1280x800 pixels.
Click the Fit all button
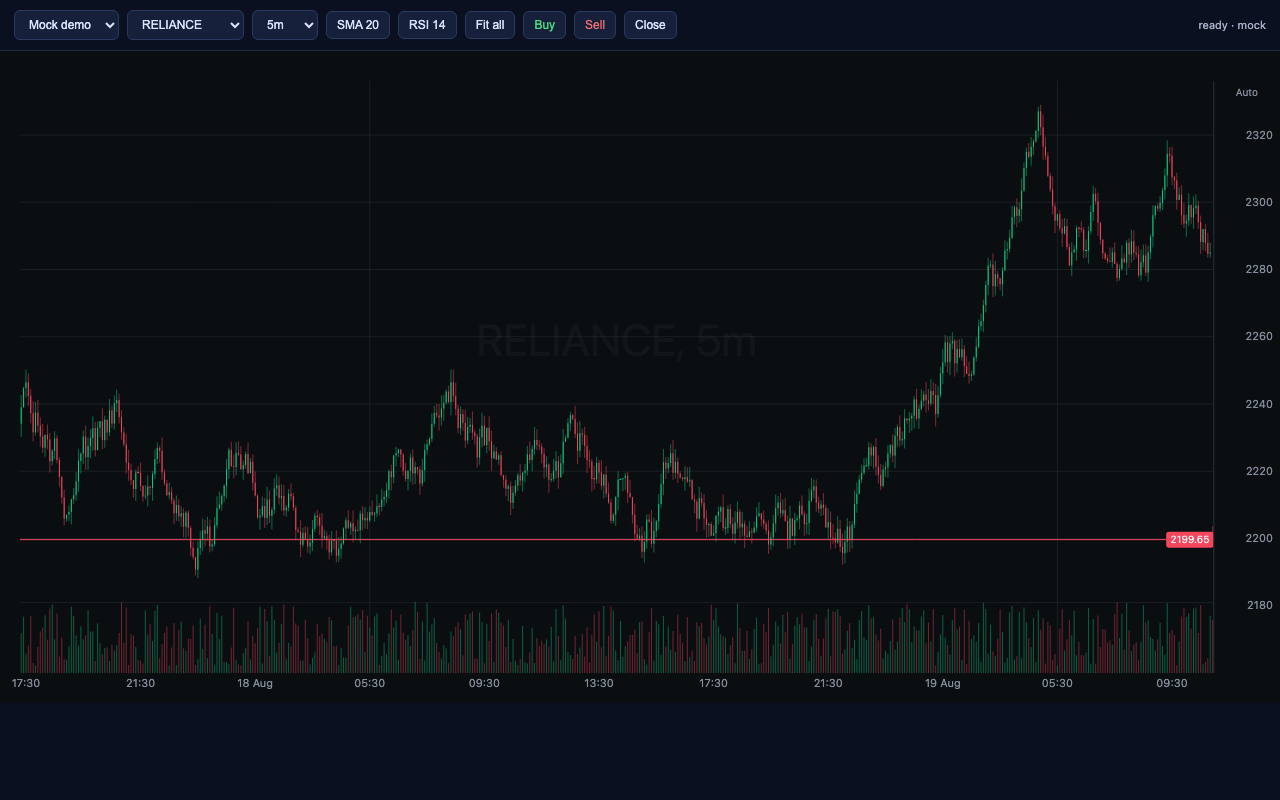[490, 25]
